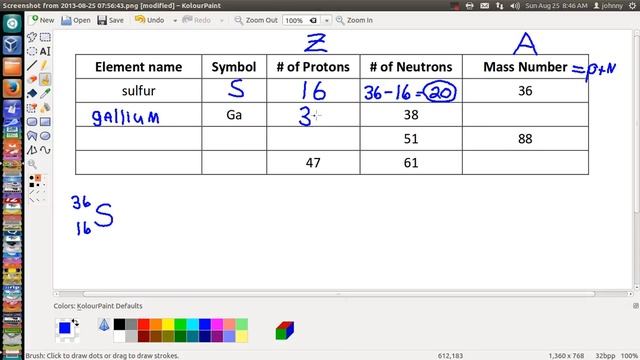
Task: Select the Ellipse shape tool
Action: click(45, 136)
